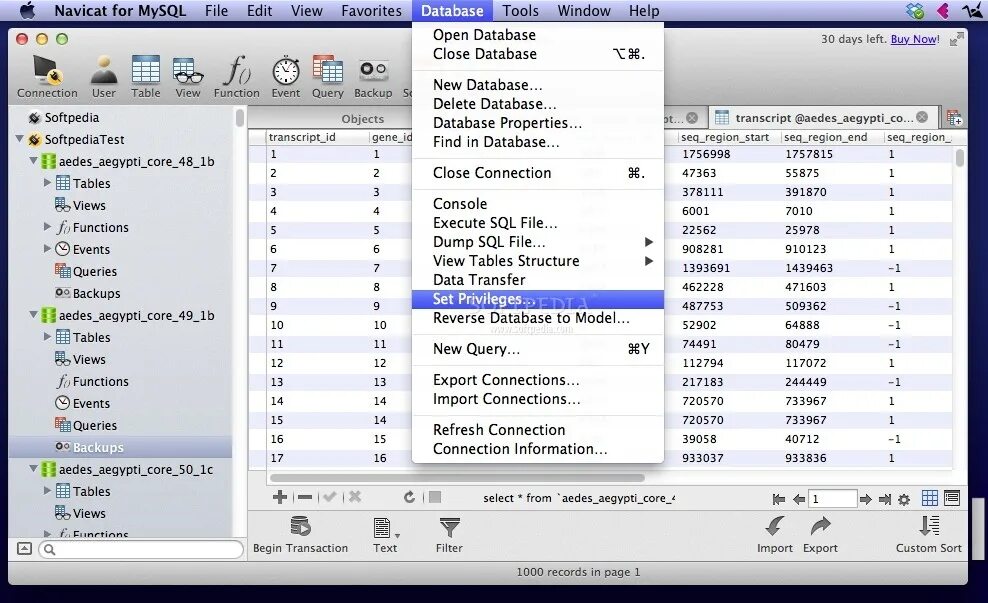Image resolution: width=988 pixels, height=603 pixels.
Task: Select Views under aedes_aegypti_core_50_1c
Action: tap(89, 514)
